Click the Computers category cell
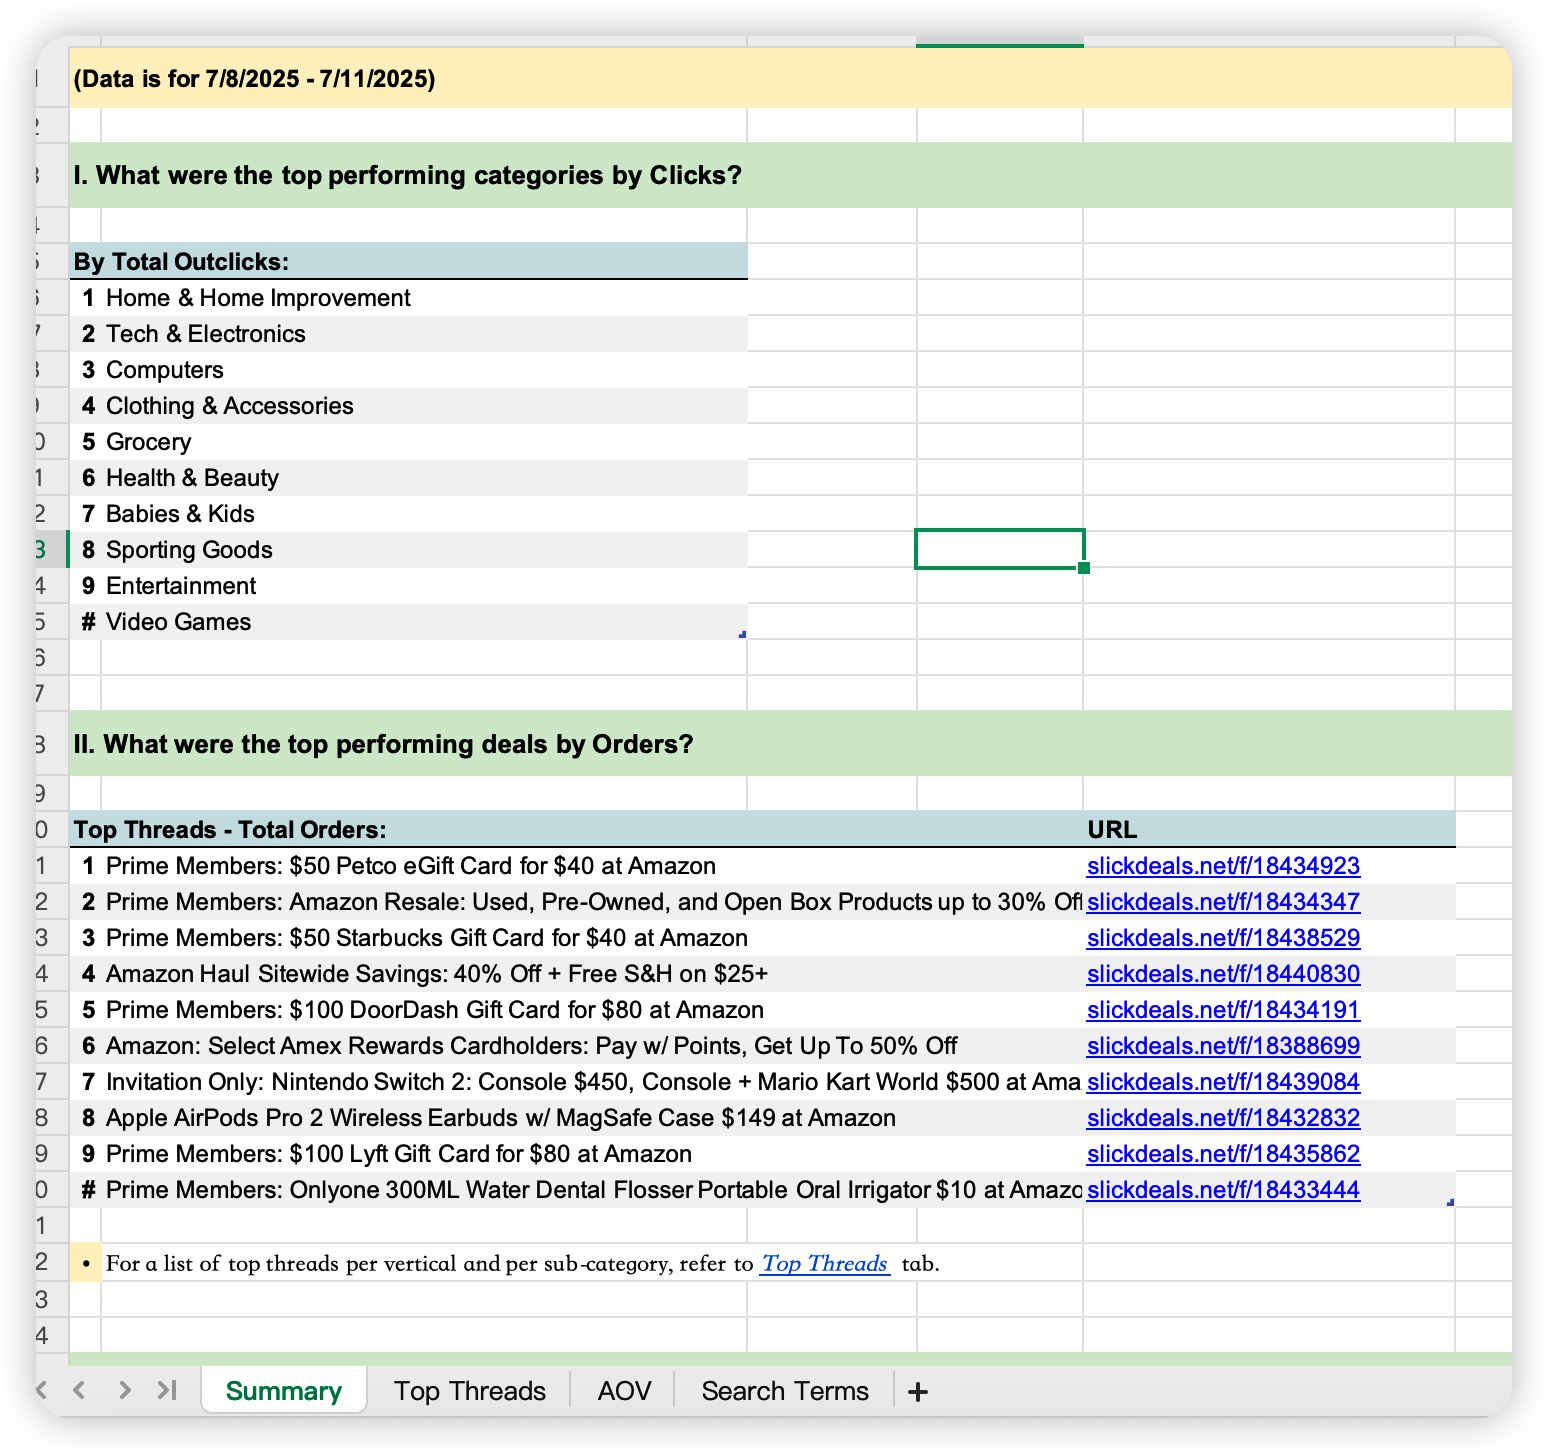 pos(424,370)
